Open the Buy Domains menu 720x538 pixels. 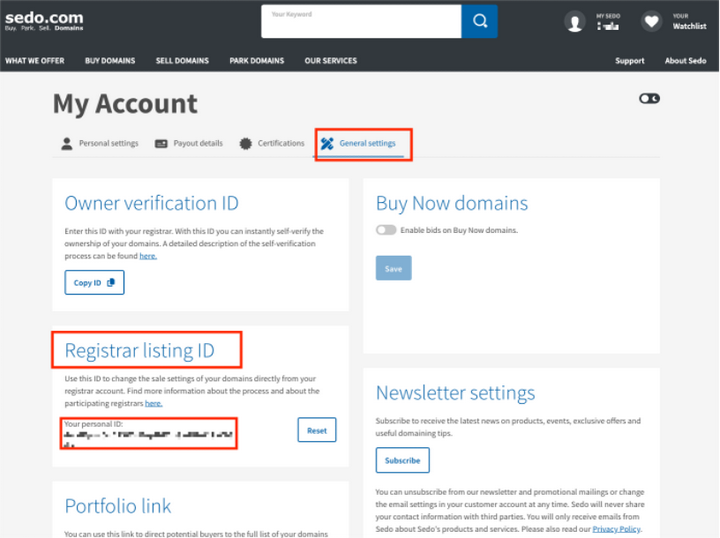[x=110, y=61]
